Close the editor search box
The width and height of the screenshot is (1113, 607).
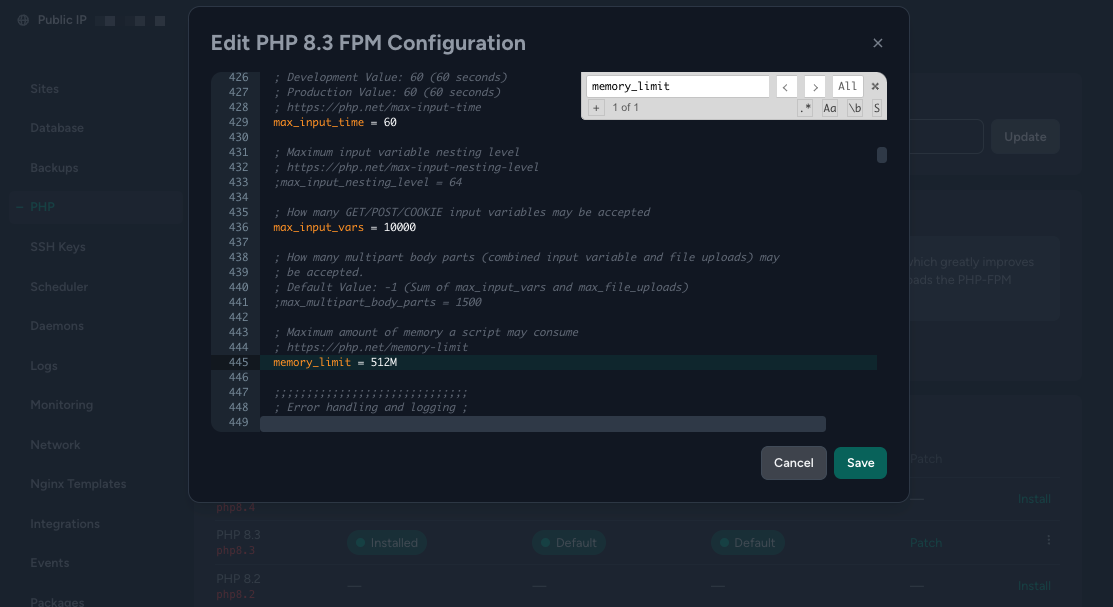click(875, 87)
